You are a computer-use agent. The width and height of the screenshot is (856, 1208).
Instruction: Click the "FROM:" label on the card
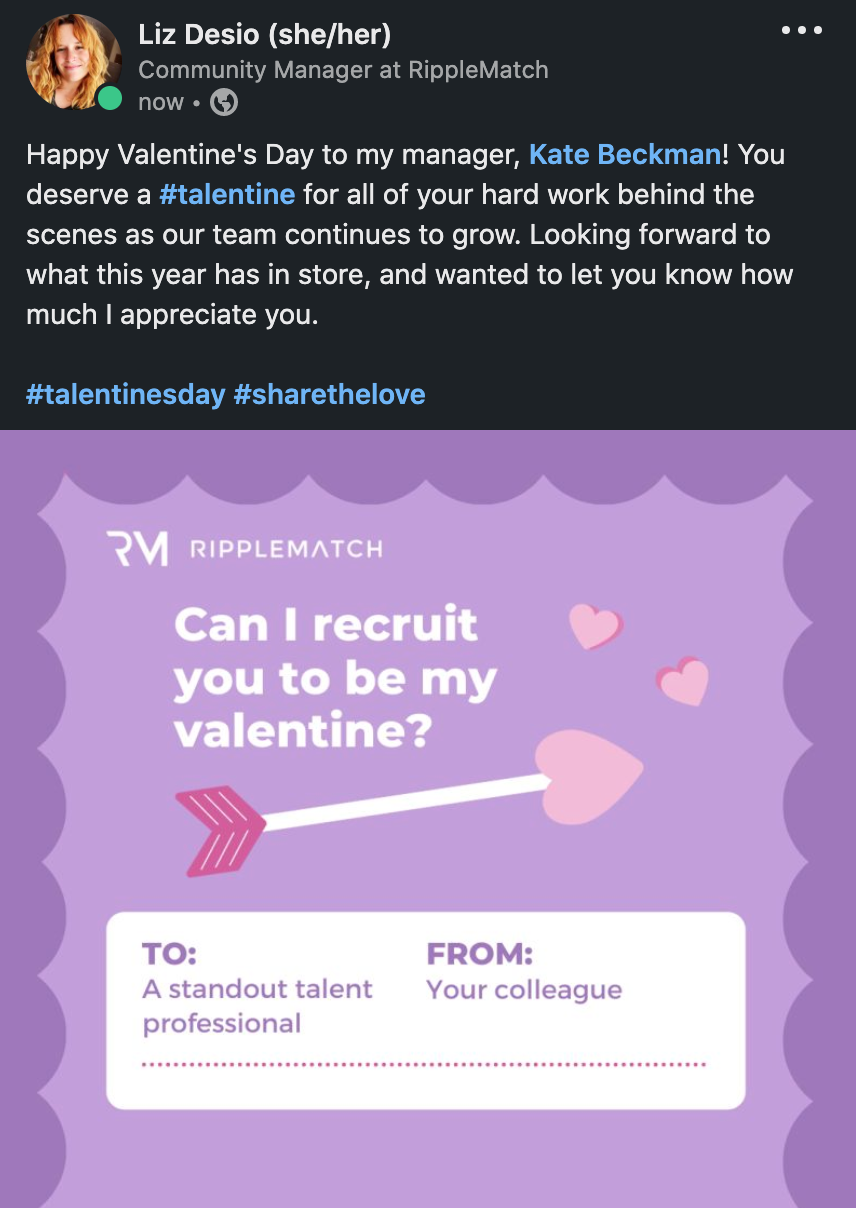(x=479, y=954)
